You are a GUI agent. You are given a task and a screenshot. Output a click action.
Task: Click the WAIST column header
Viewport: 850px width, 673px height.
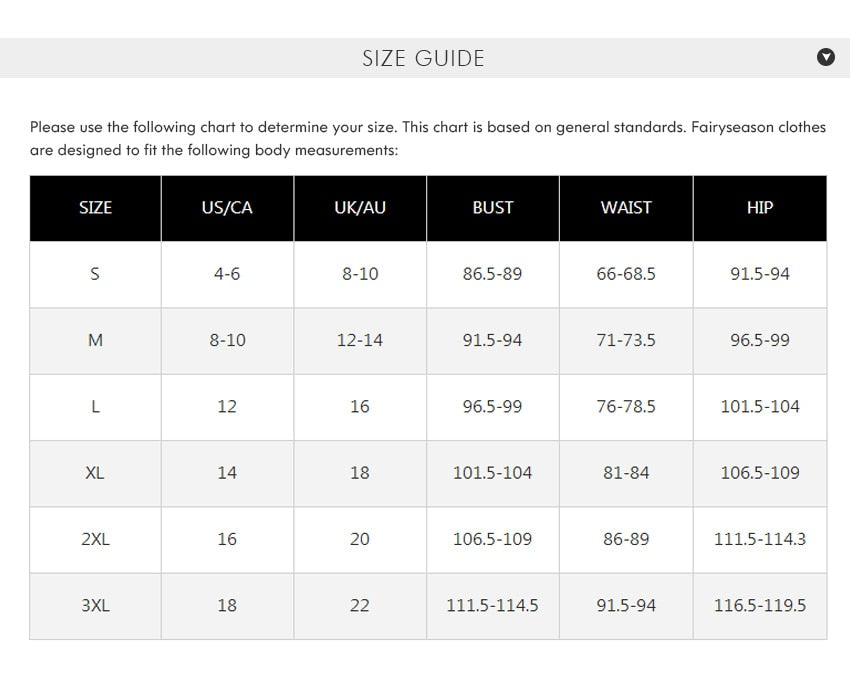click(626, 208)
